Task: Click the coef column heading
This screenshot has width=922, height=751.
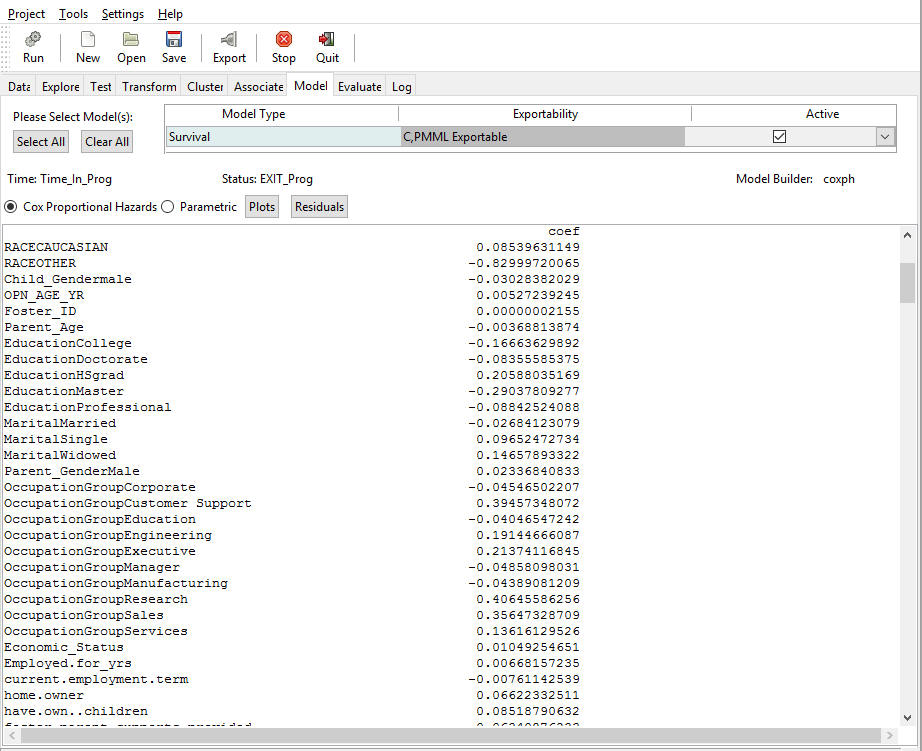Action: click(564, 231)
